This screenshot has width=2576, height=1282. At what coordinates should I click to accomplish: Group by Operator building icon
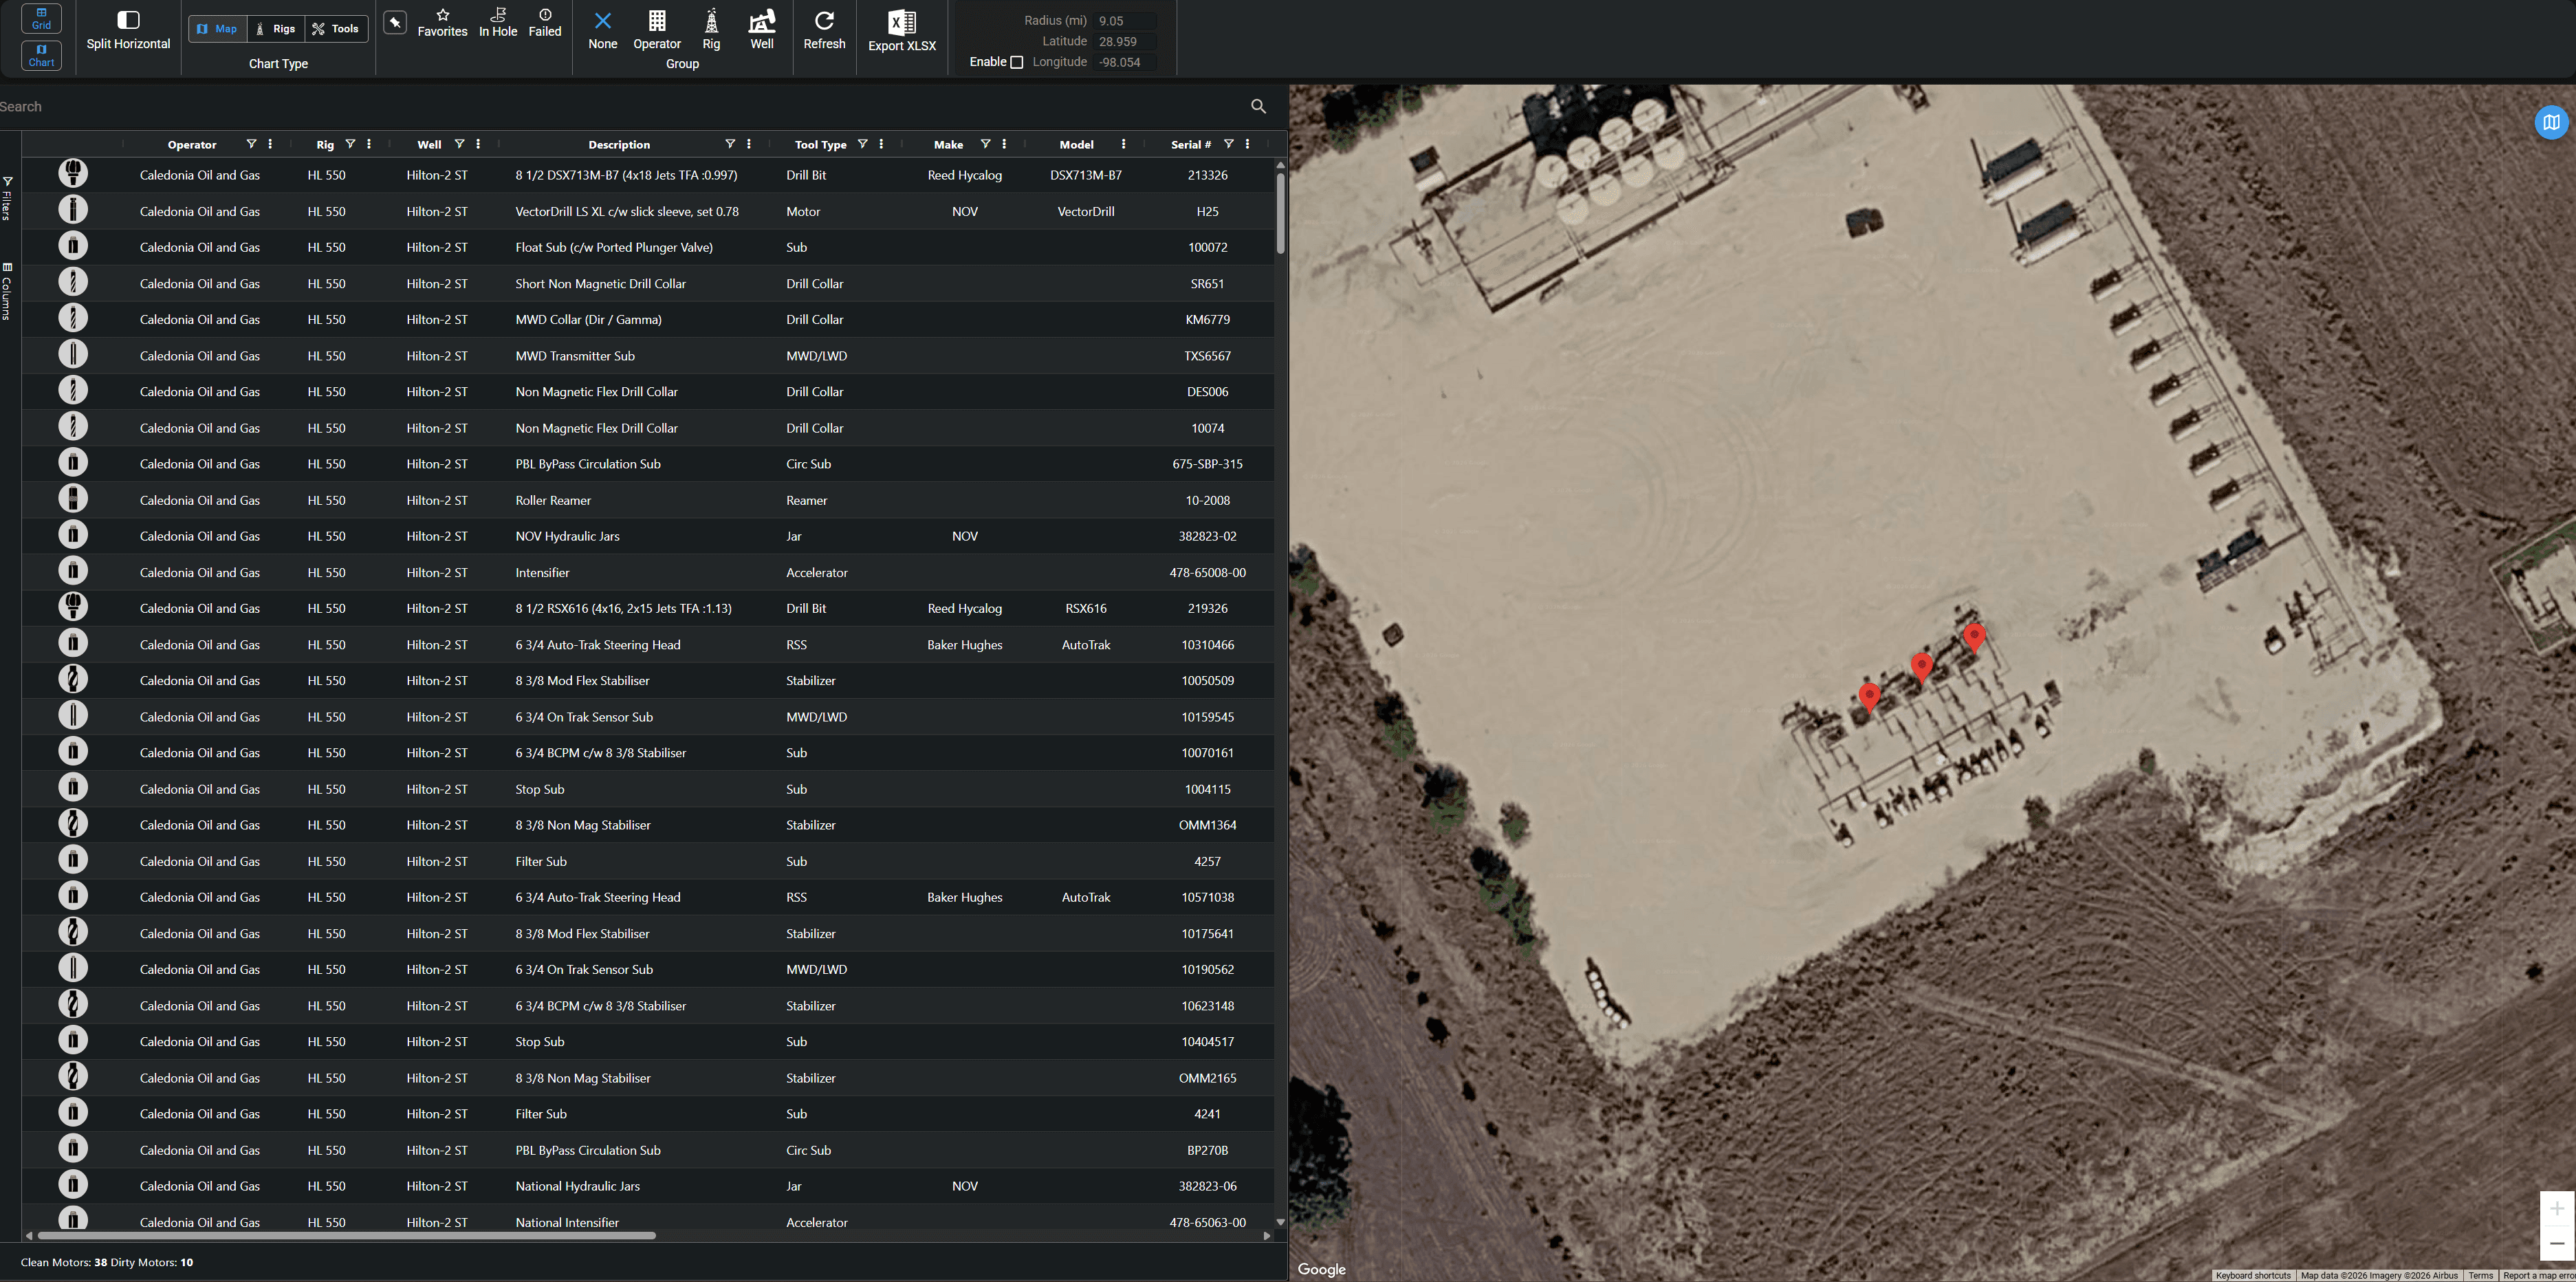656,21
